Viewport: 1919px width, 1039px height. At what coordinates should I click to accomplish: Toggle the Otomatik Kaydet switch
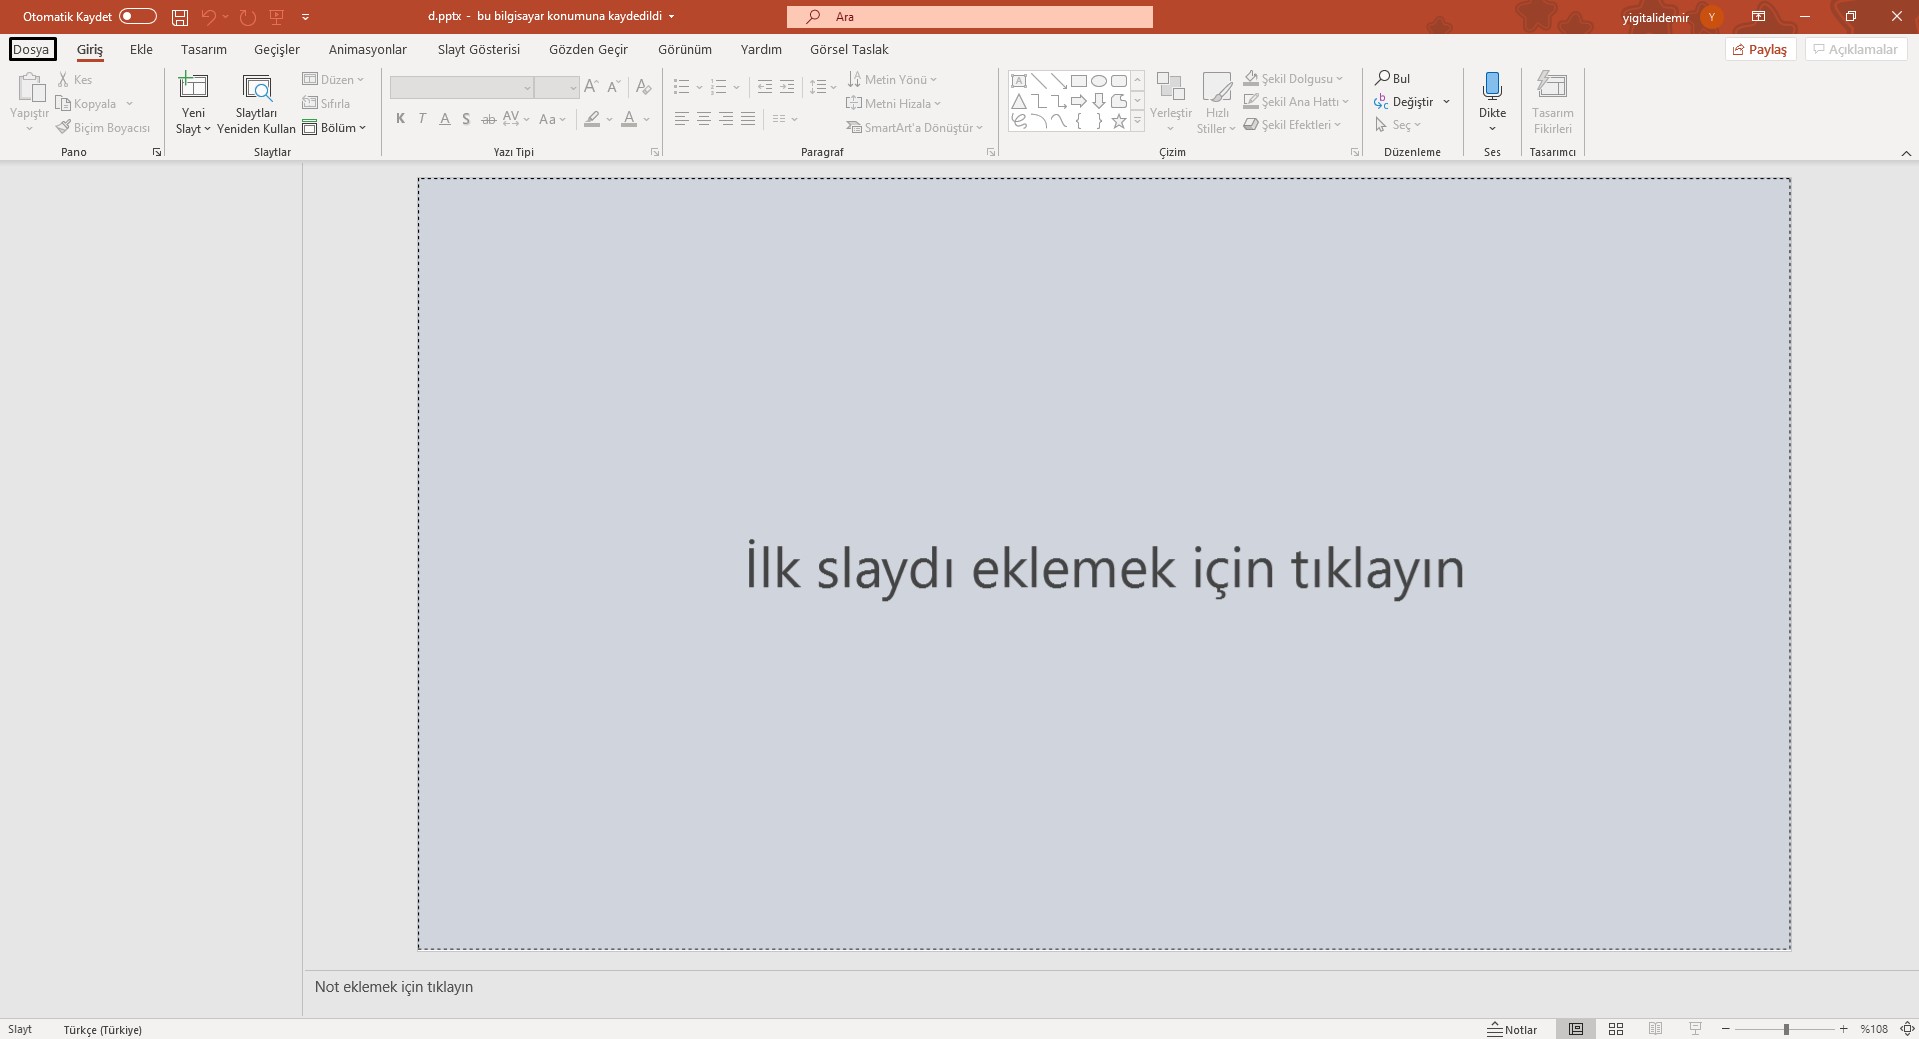[x=137, y=16]
